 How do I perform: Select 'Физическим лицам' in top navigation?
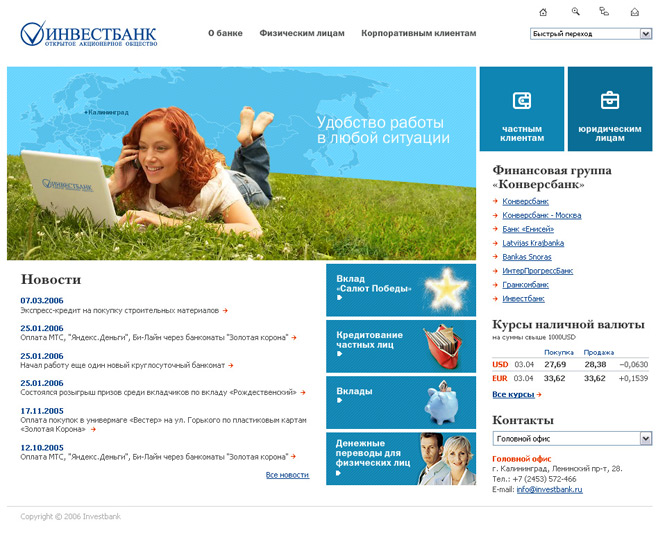pos(302,34)
